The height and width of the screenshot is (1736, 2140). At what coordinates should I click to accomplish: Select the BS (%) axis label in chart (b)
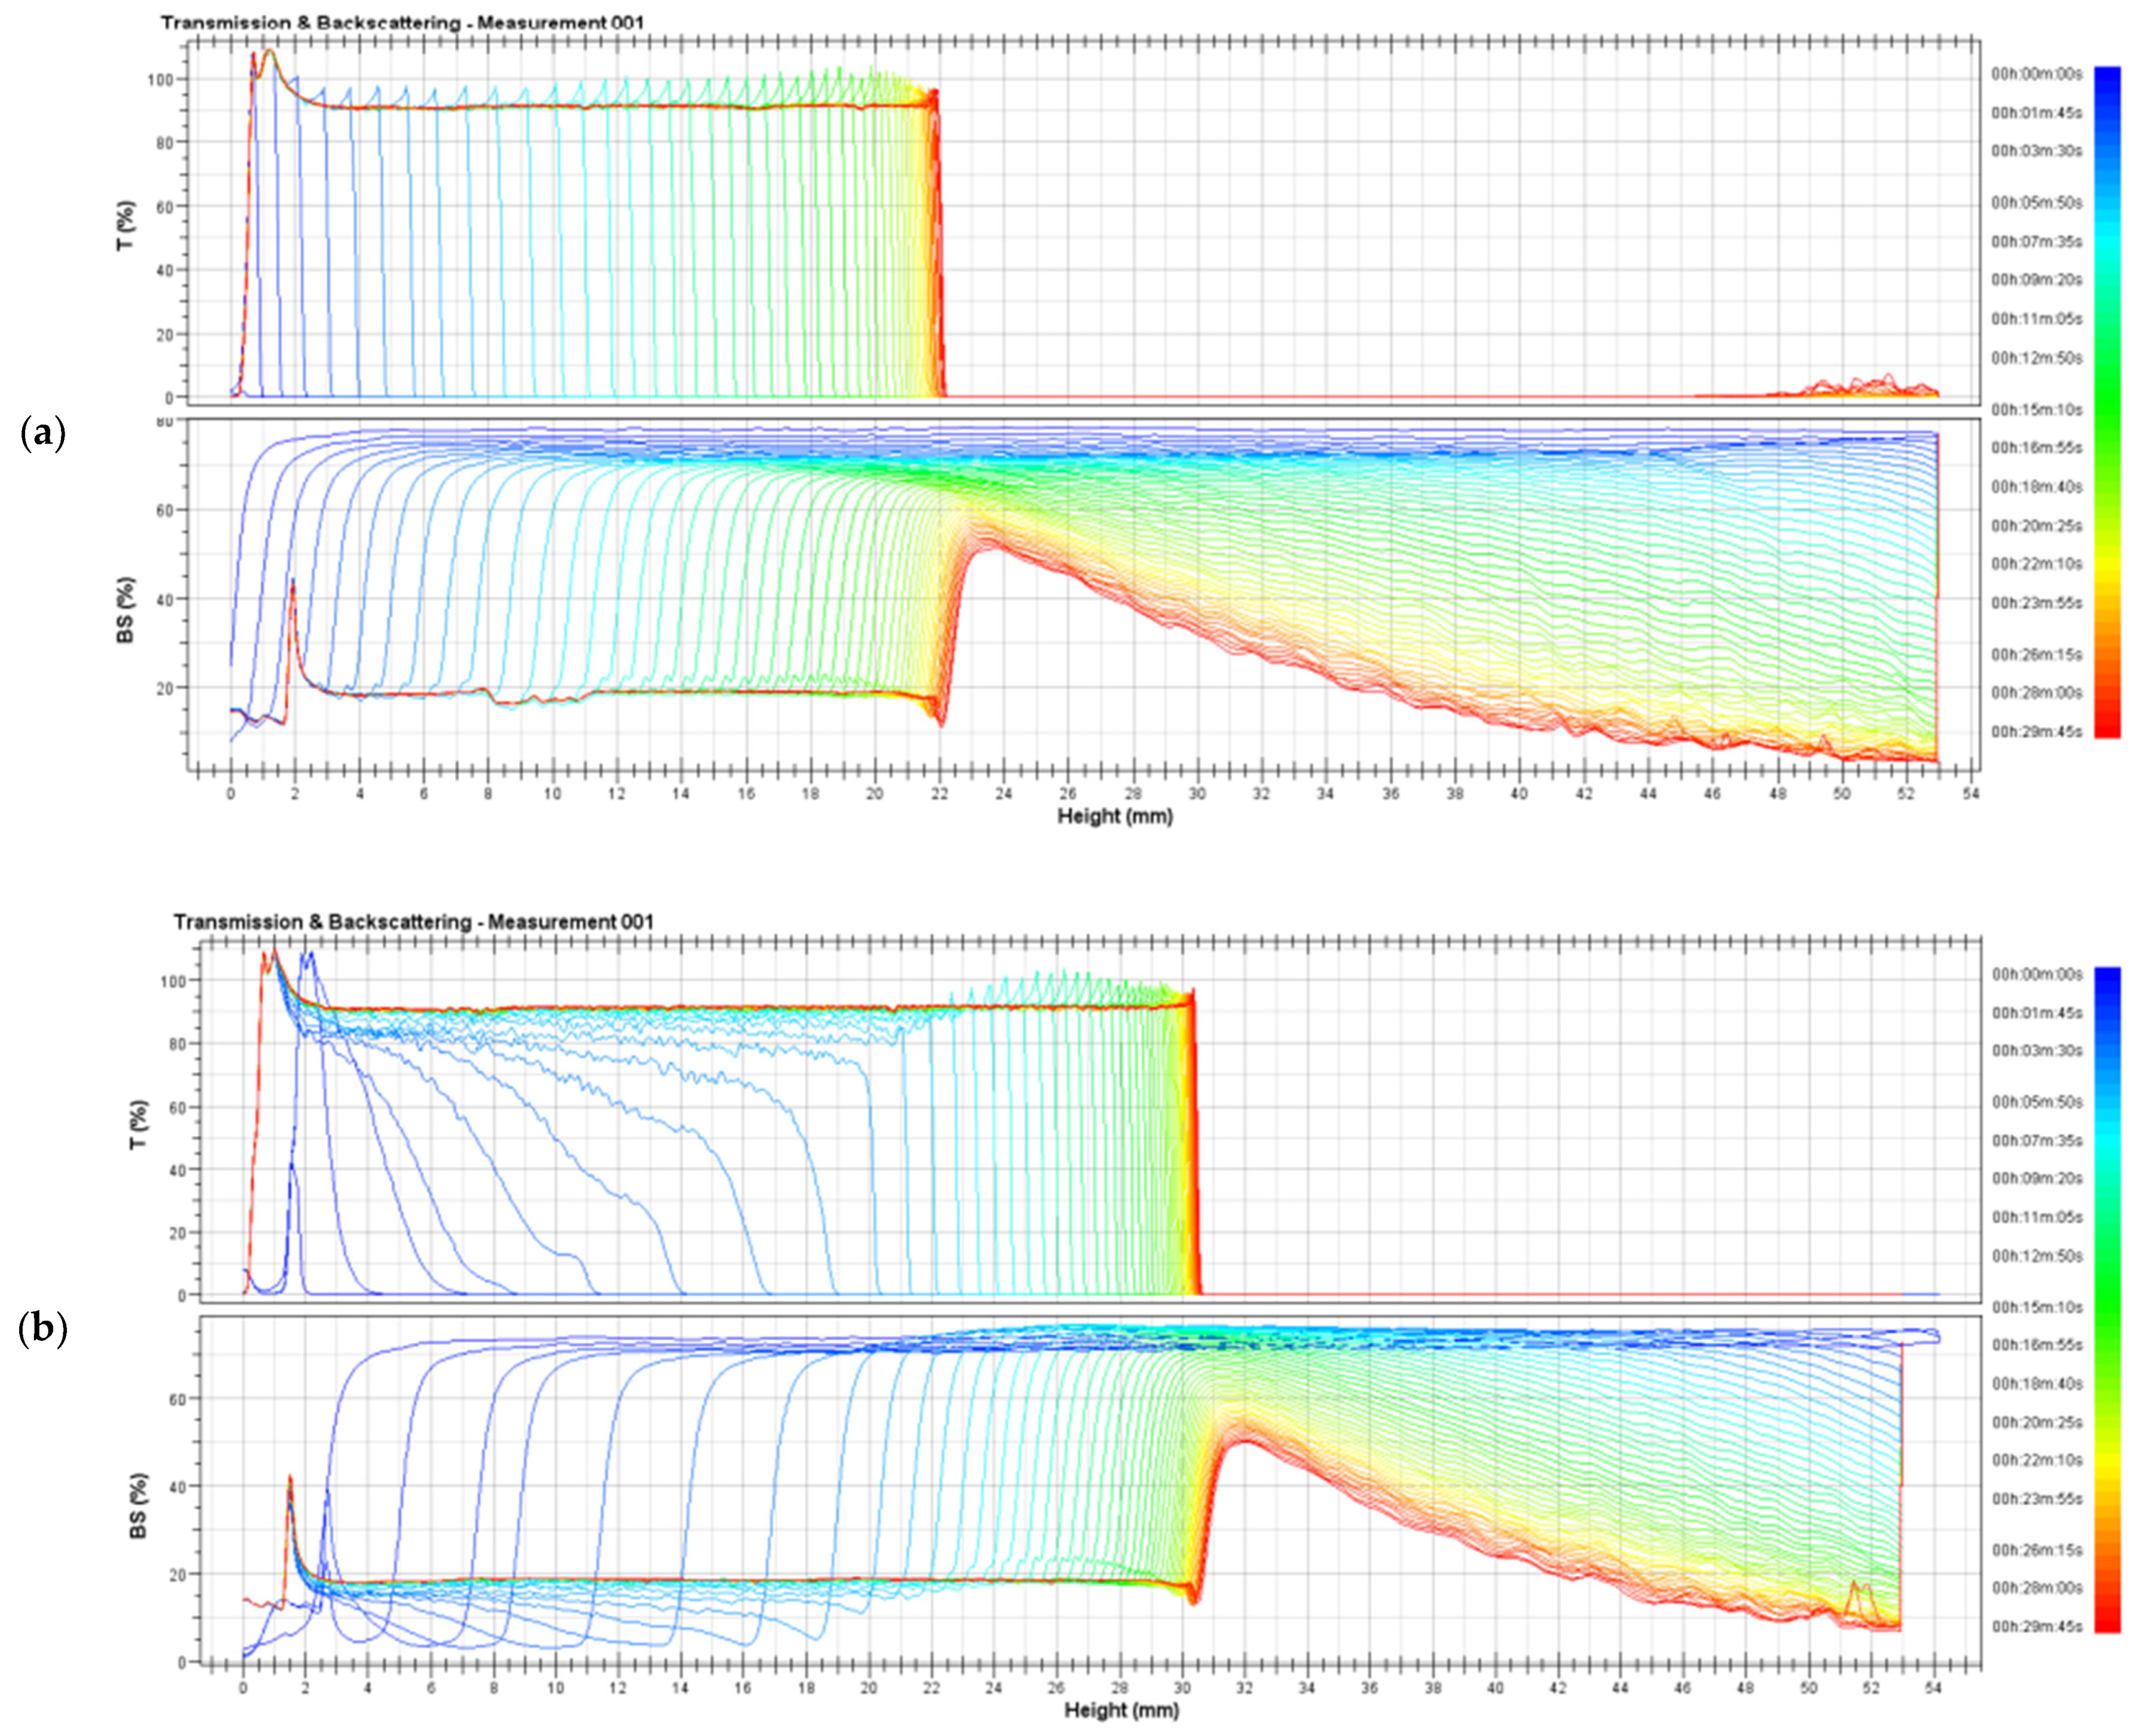tap(139, 1505)
